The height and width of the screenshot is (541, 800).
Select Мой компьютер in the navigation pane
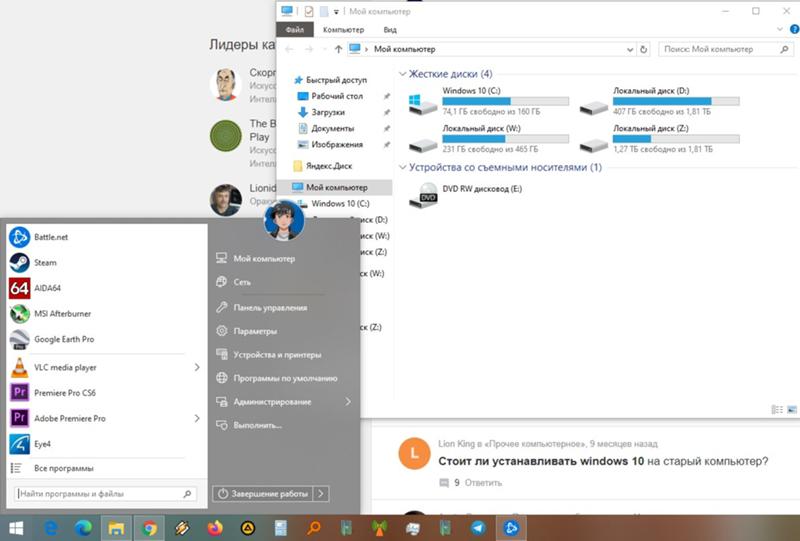click(335, 187)
